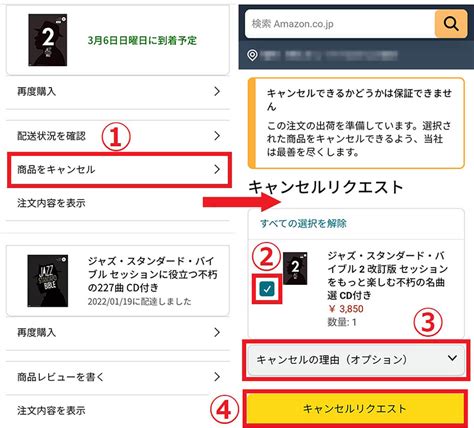Click the 検索 Amazon.co.jp search field
Image resolution: width=474 pixels, height=428 pixels.
340,24
